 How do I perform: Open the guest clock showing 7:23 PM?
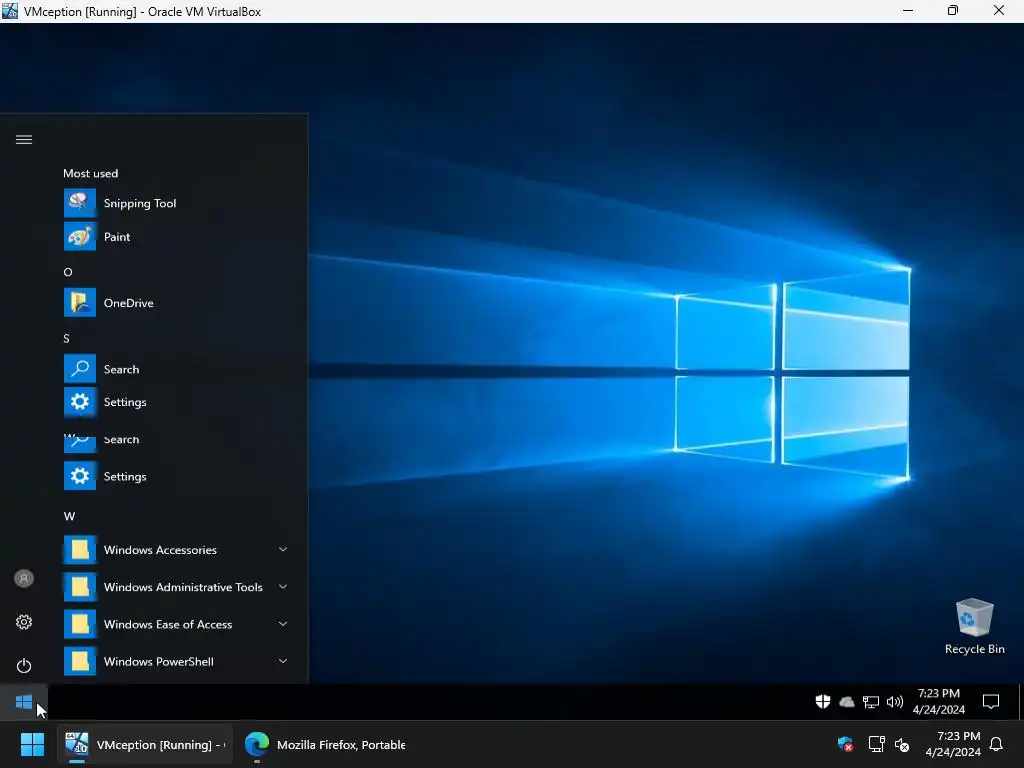point(938,702)
